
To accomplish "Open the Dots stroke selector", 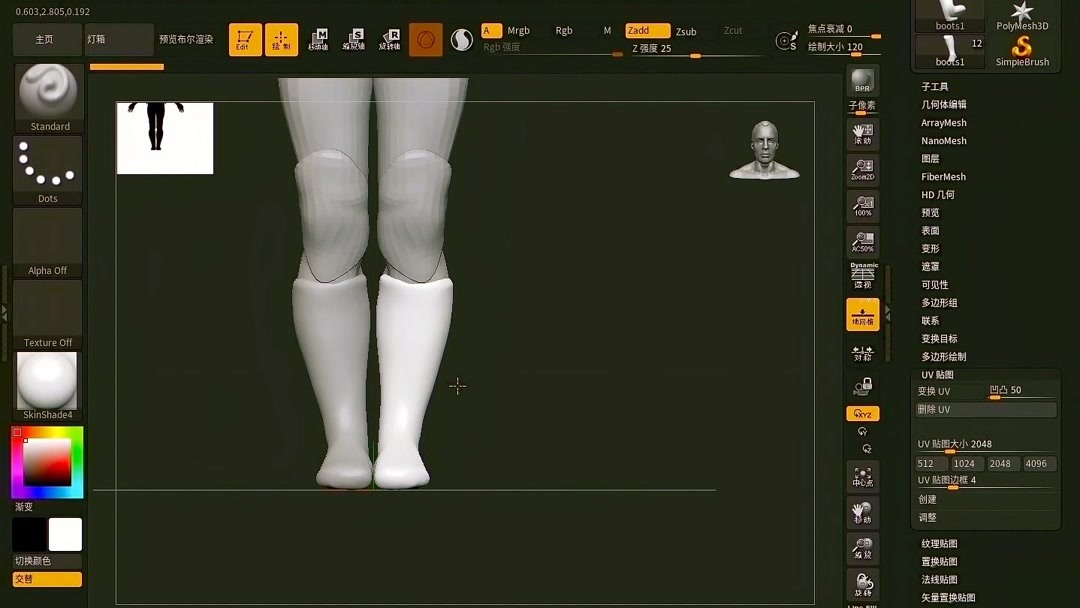I will click(47, 165).
